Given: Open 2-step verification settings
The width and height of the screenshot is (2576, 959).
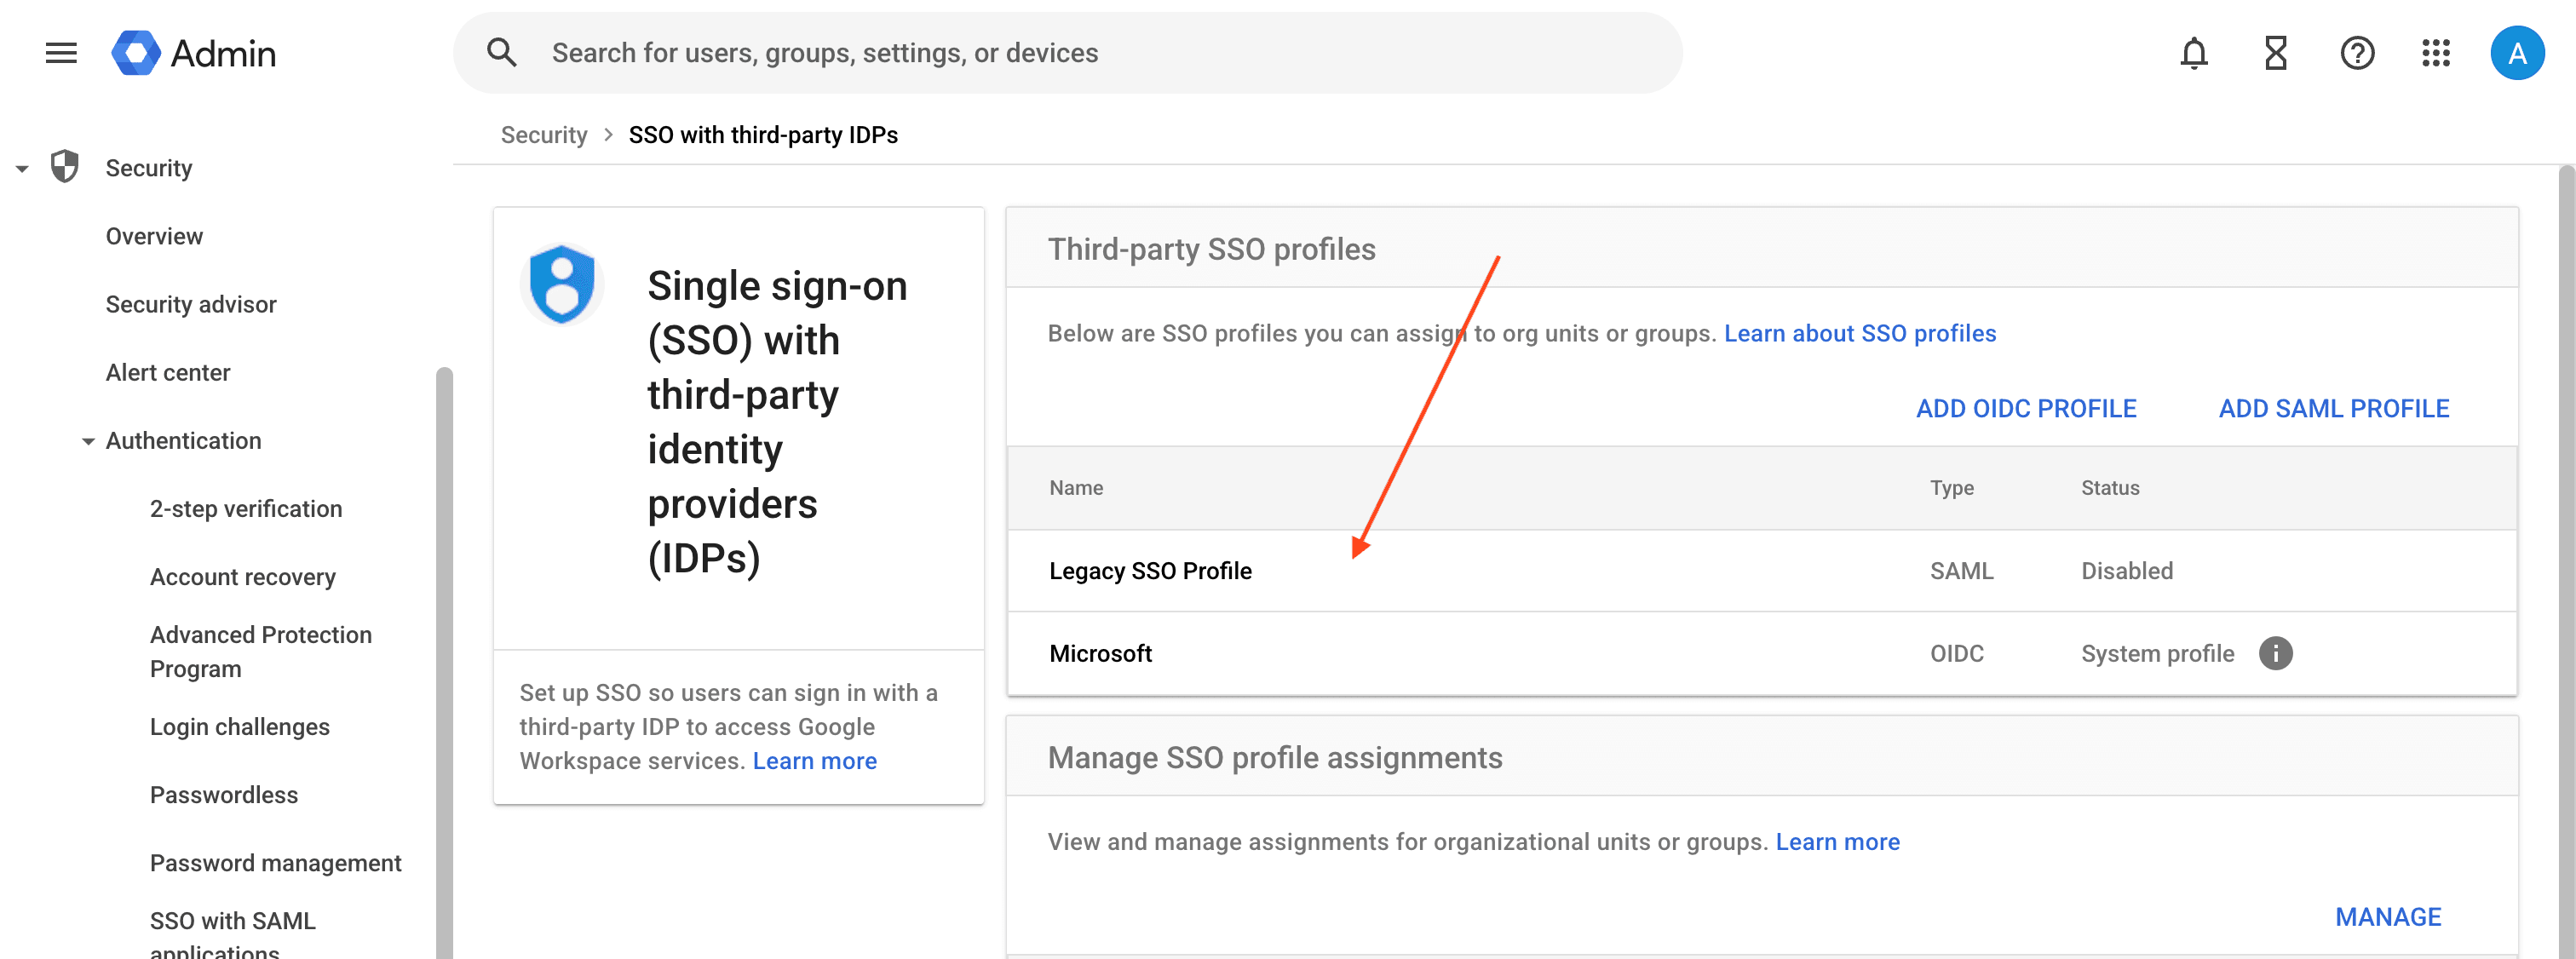Looking at the screenshot, I should [x=246, y=508].
